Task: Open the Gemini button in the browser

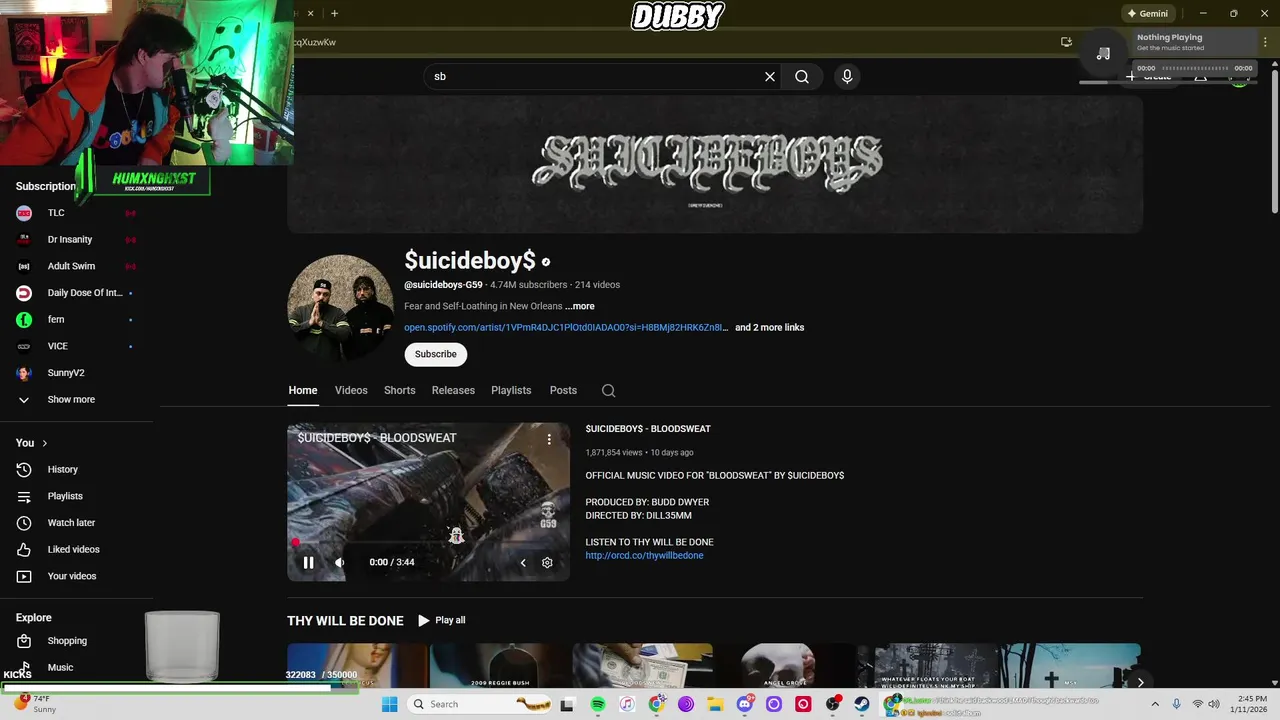Action: tap(1147, 14)
